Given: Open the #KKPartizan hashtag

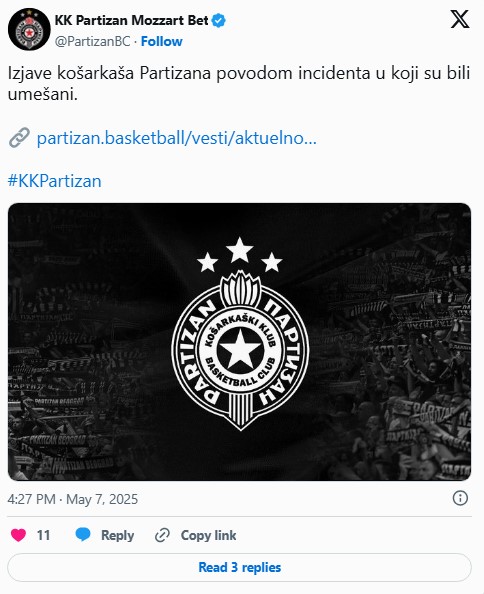Looking at the screenshot, I should 55,181.
